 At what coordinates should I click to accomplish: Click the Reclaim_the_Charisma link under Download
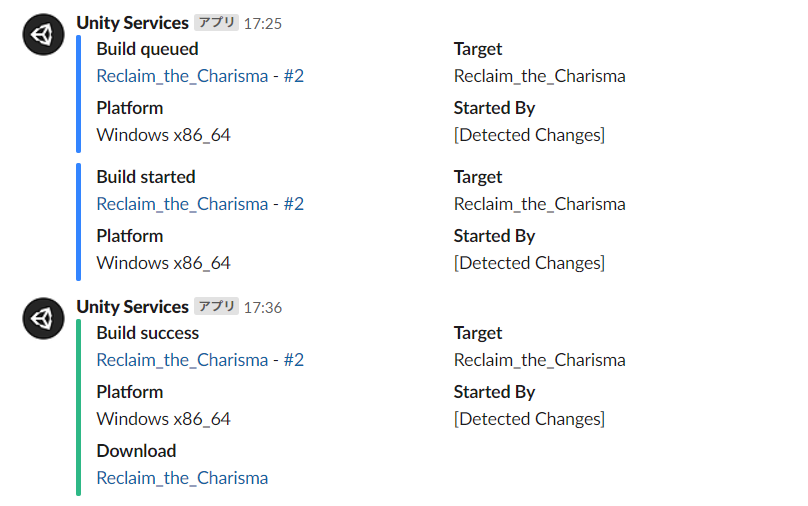(182, 478)
